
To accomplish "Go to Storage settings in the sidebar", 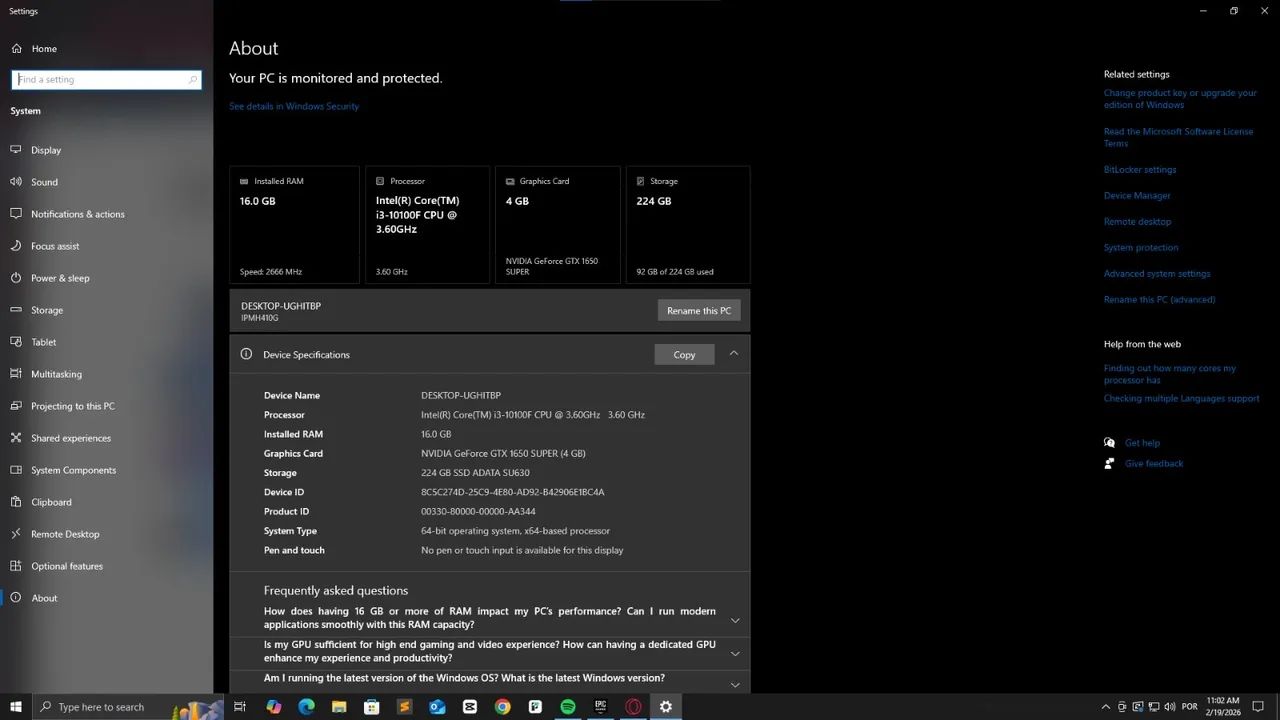I will point(46,309).
